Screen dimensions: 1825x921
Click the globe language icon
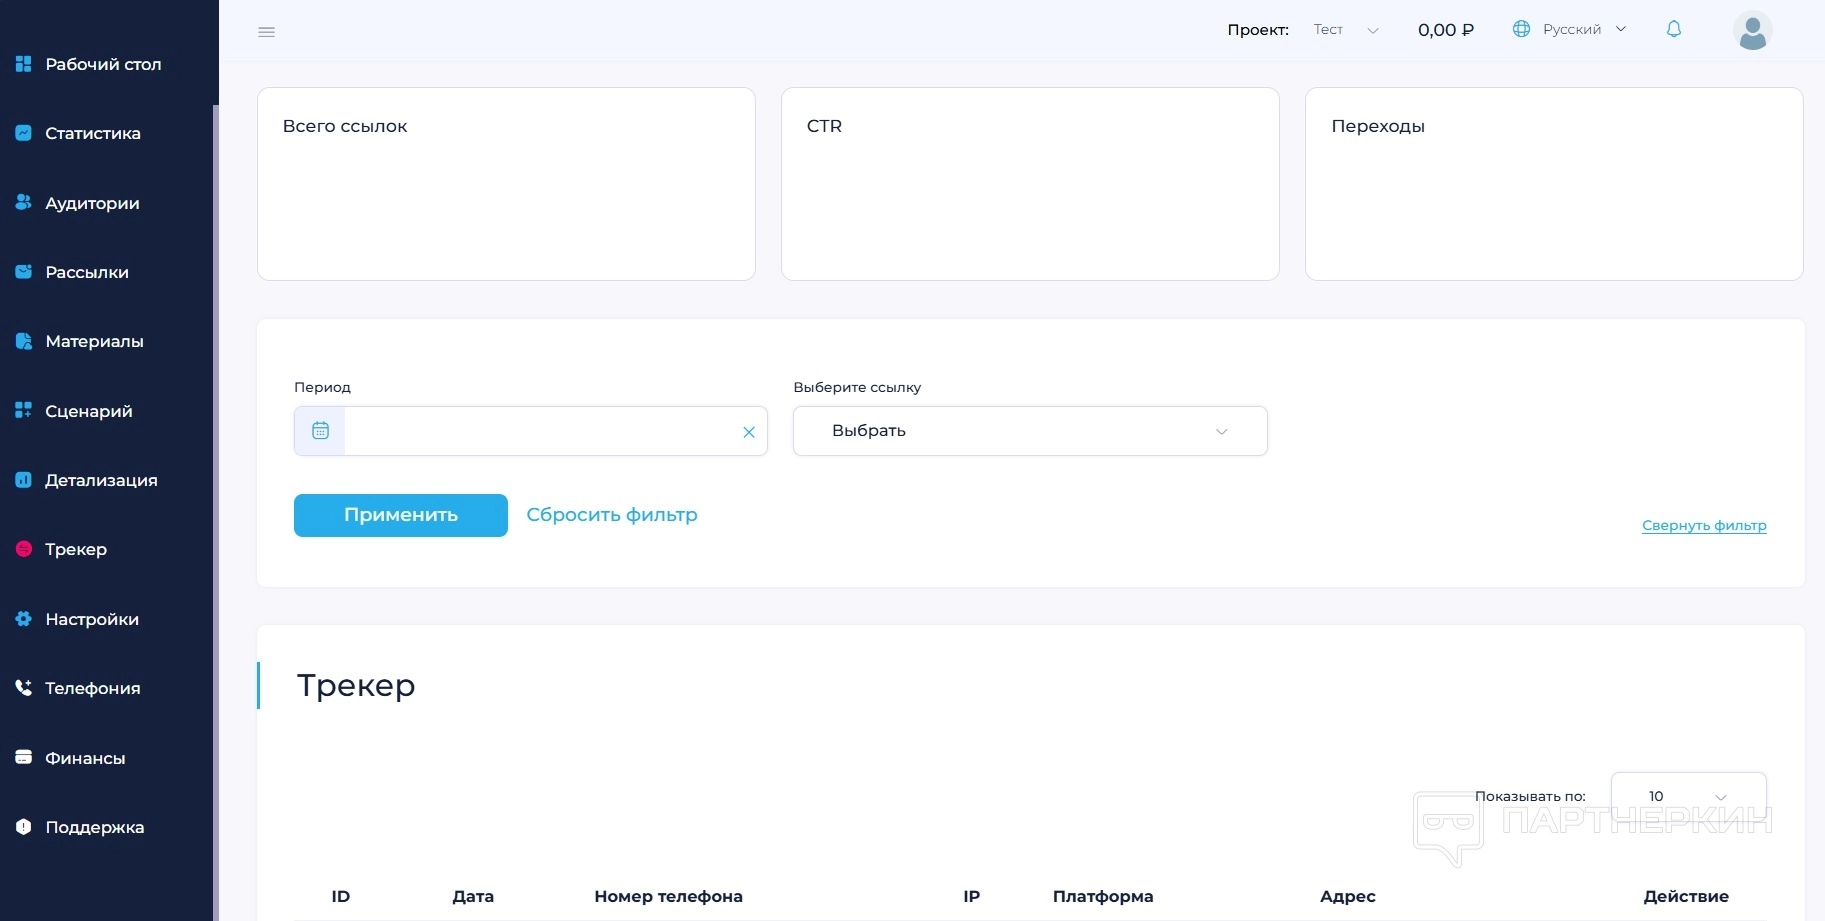pyautogui.click(x=1521, y=29)
